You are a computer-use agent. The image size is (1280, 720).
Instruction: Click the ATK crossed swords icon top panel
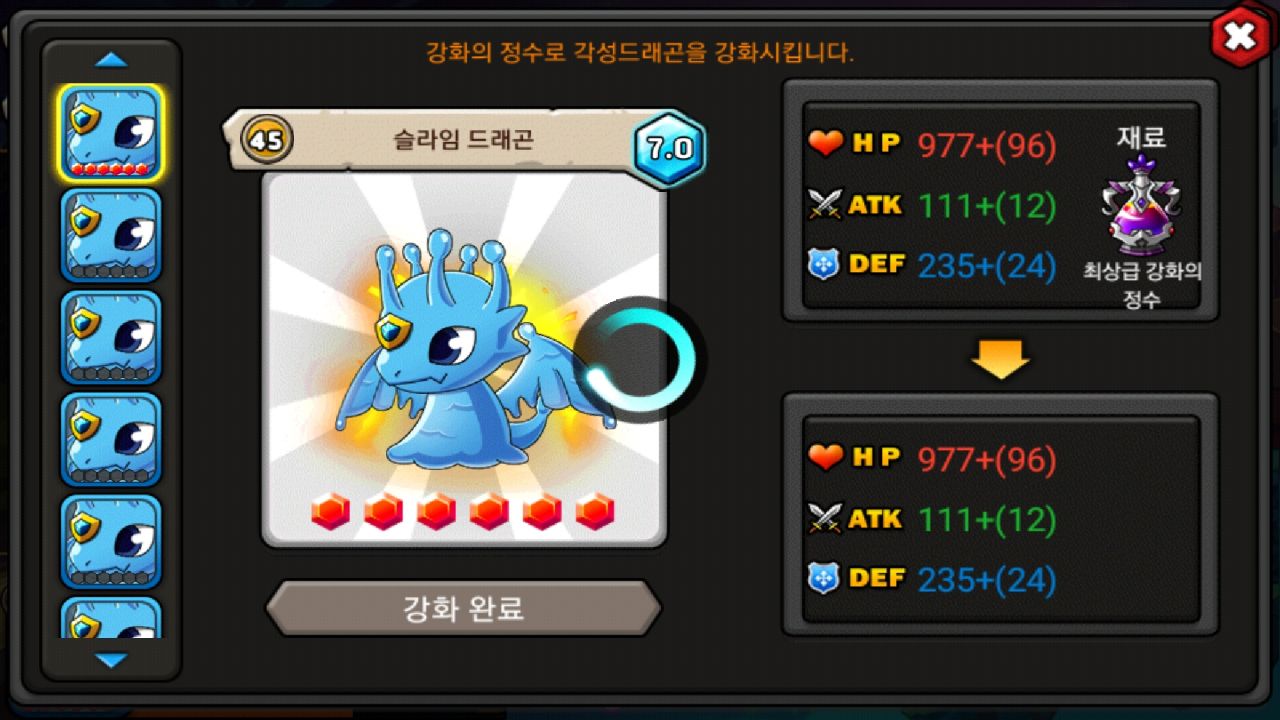coord(826,205)
